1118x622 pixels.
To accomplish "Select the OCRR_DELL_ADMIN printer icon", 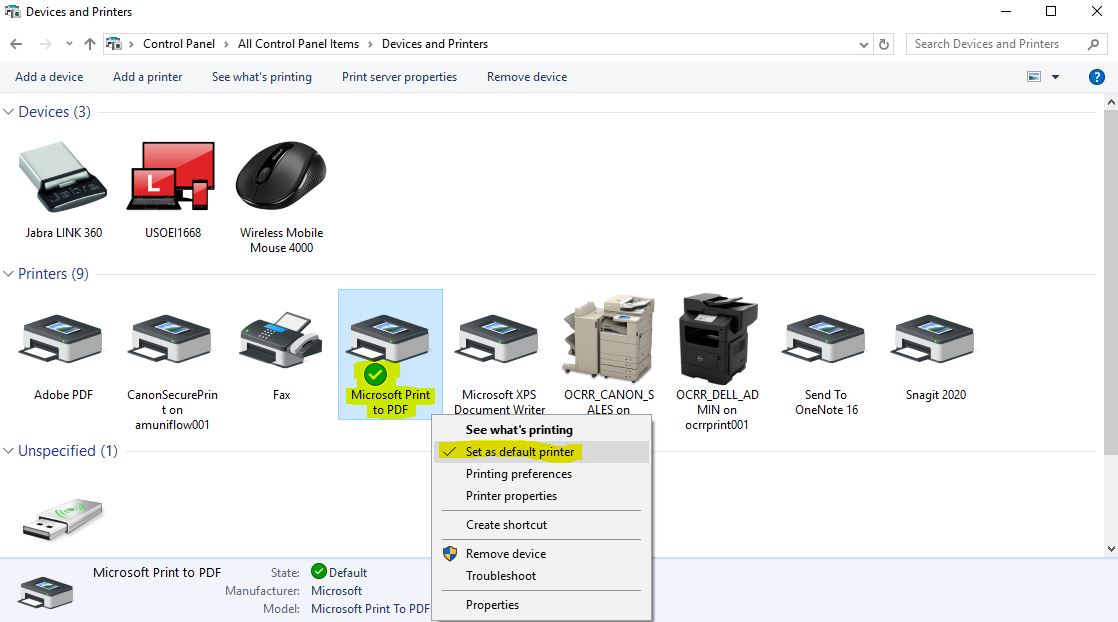I will [717, 339].
